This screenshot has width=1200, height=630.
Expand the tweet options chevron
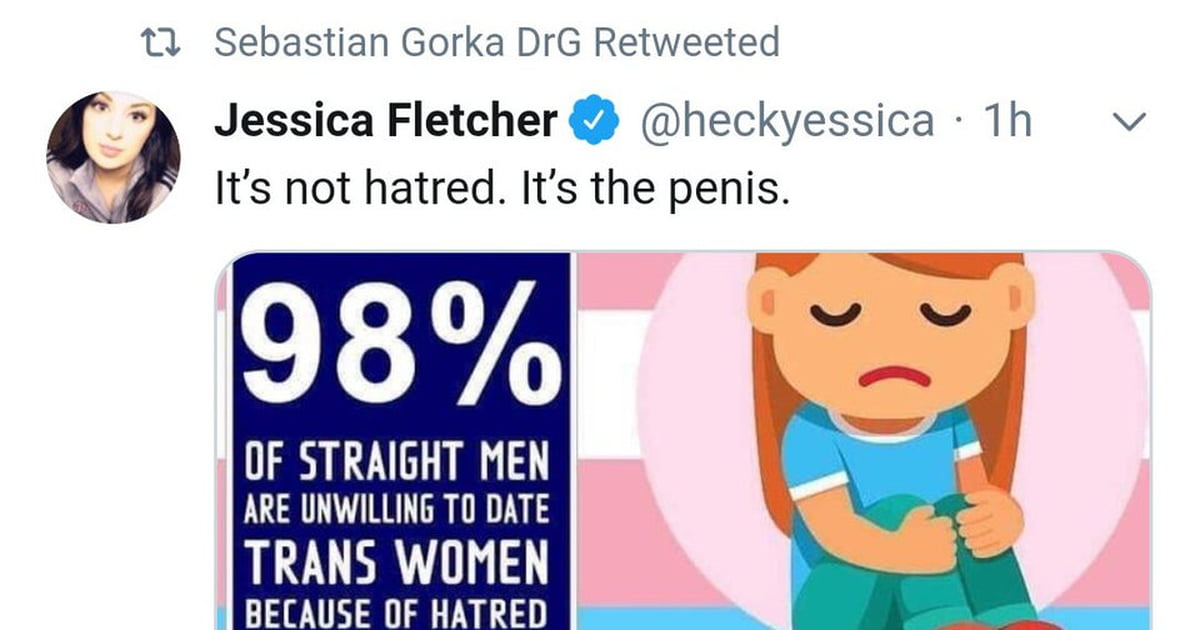coord(1129,123)
